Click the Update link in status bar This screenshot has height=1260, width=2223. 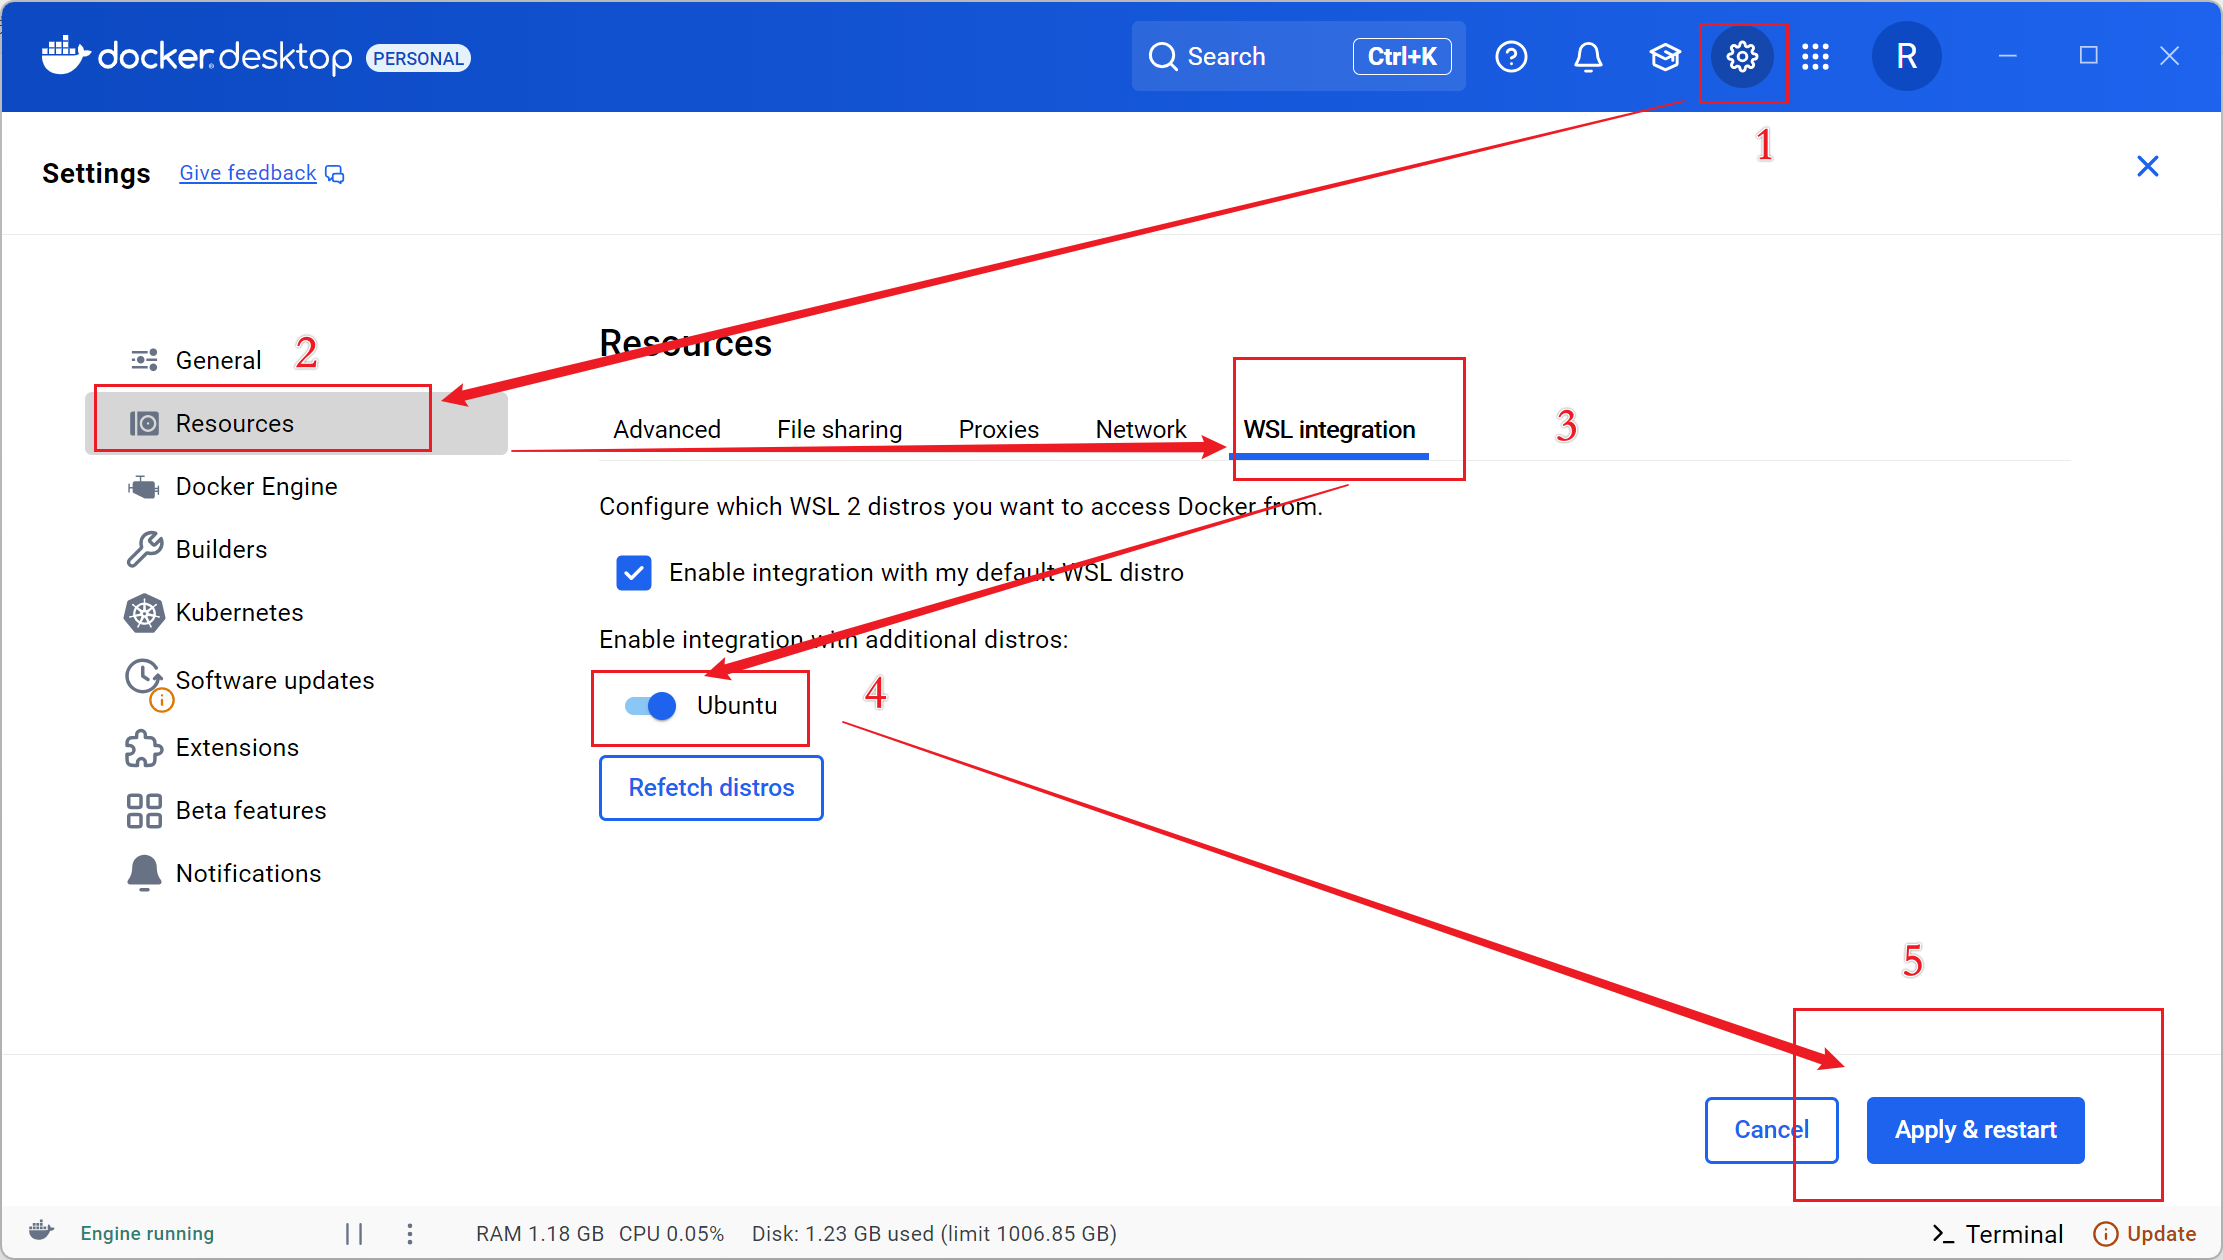click(x=2144, y=1234)
